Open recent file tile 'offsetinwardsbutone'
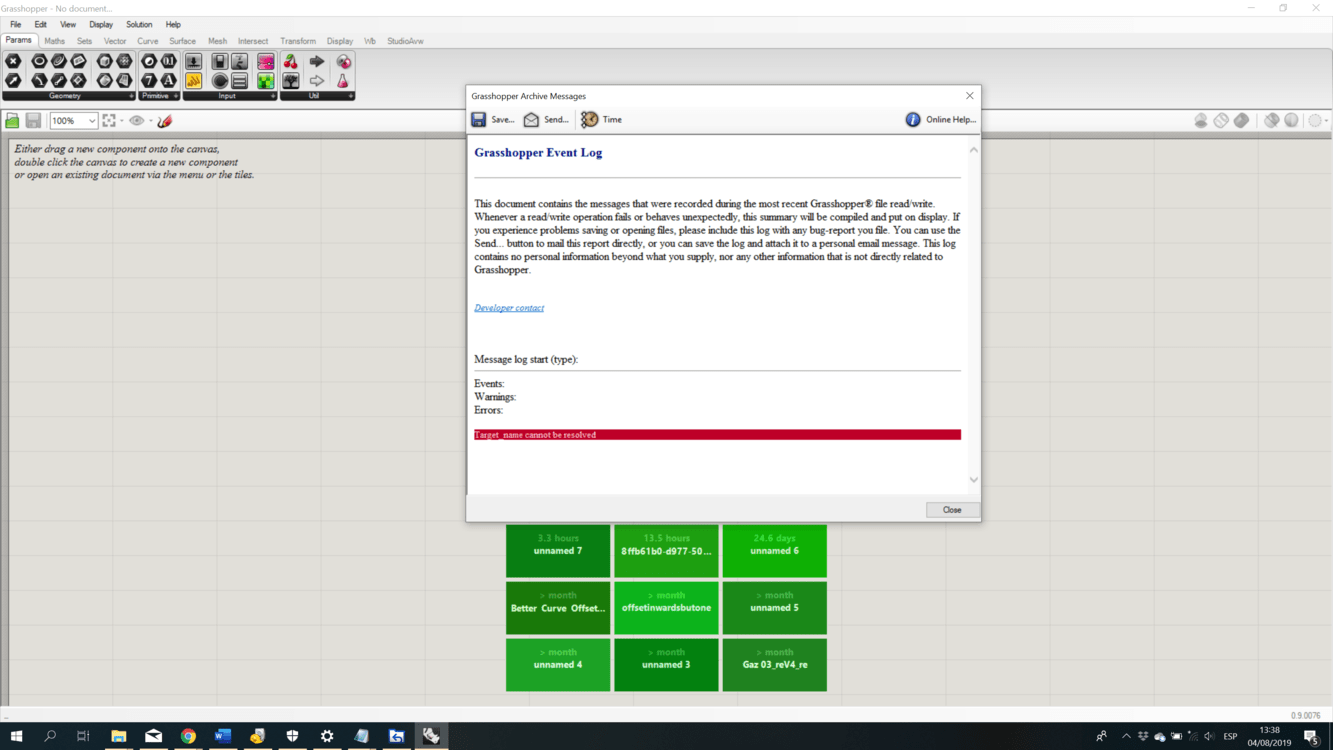1333x750 pixels. coord(666,608)
